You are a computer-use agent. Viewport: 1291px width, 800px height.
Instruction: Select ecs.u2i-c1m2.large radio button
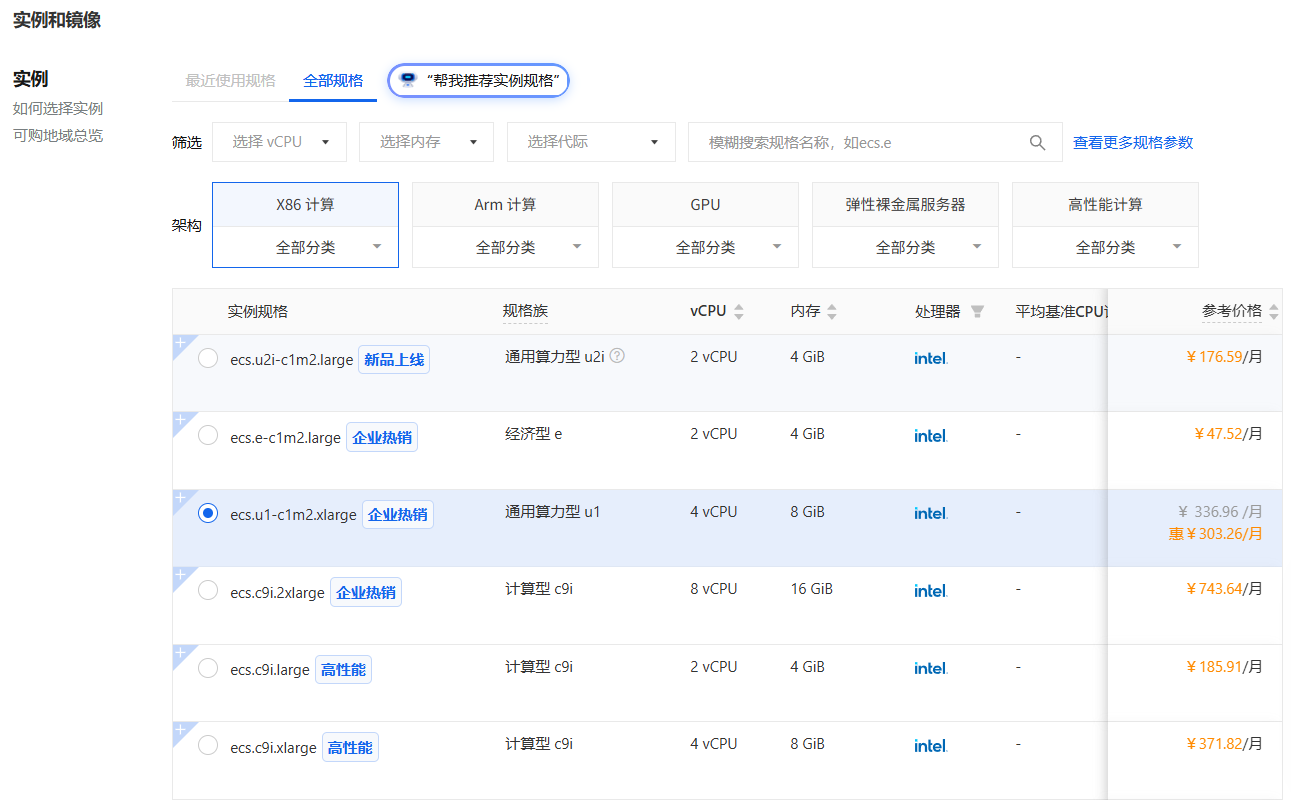pyautogui.click(x=208, y=358)
